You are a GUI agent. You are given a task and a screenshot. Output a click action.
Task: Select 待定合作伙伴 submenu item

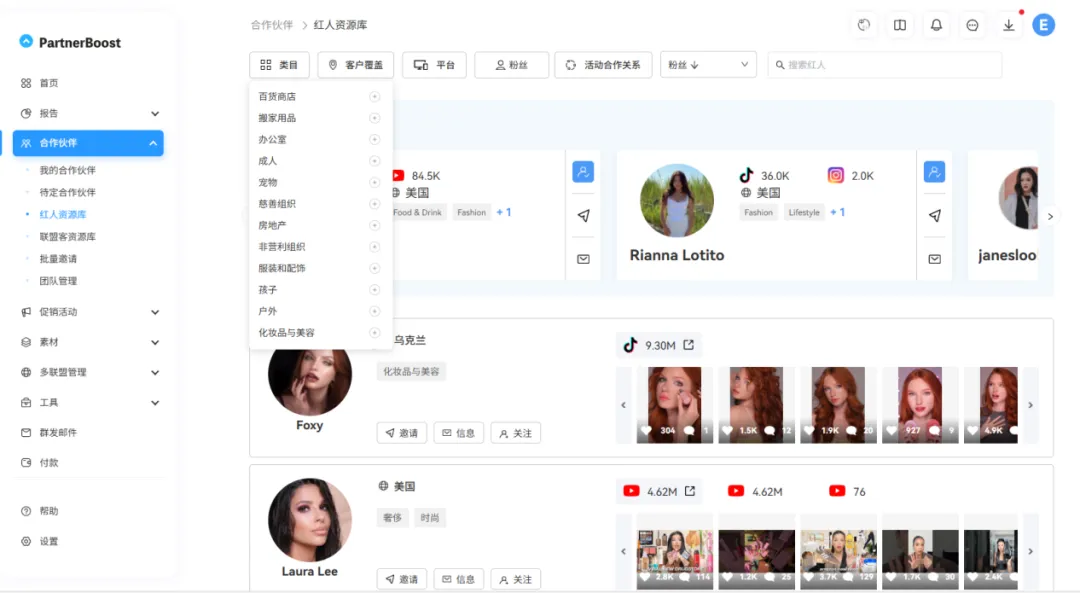[68, 192]
